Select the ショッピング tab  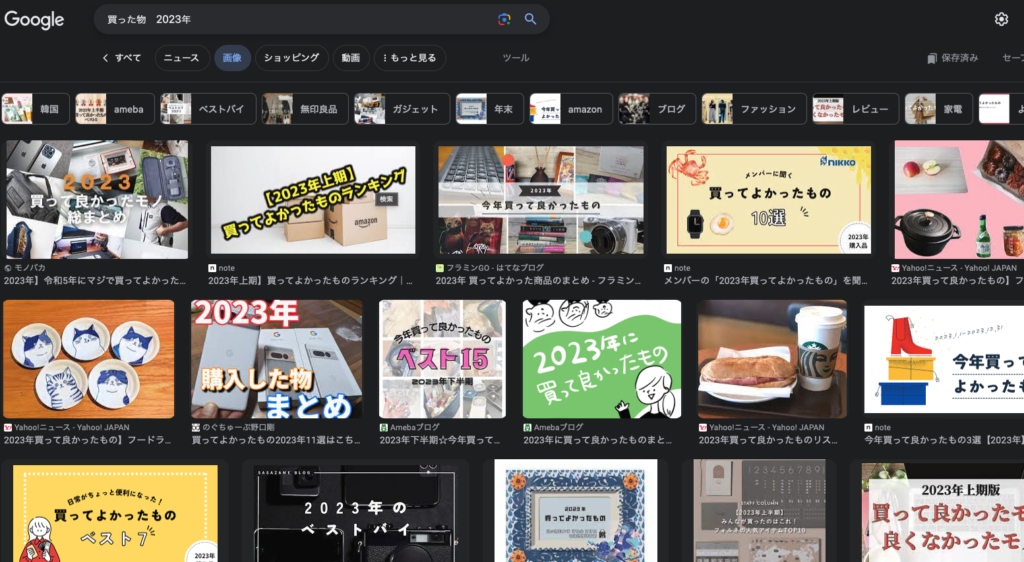tap(291, 58)
